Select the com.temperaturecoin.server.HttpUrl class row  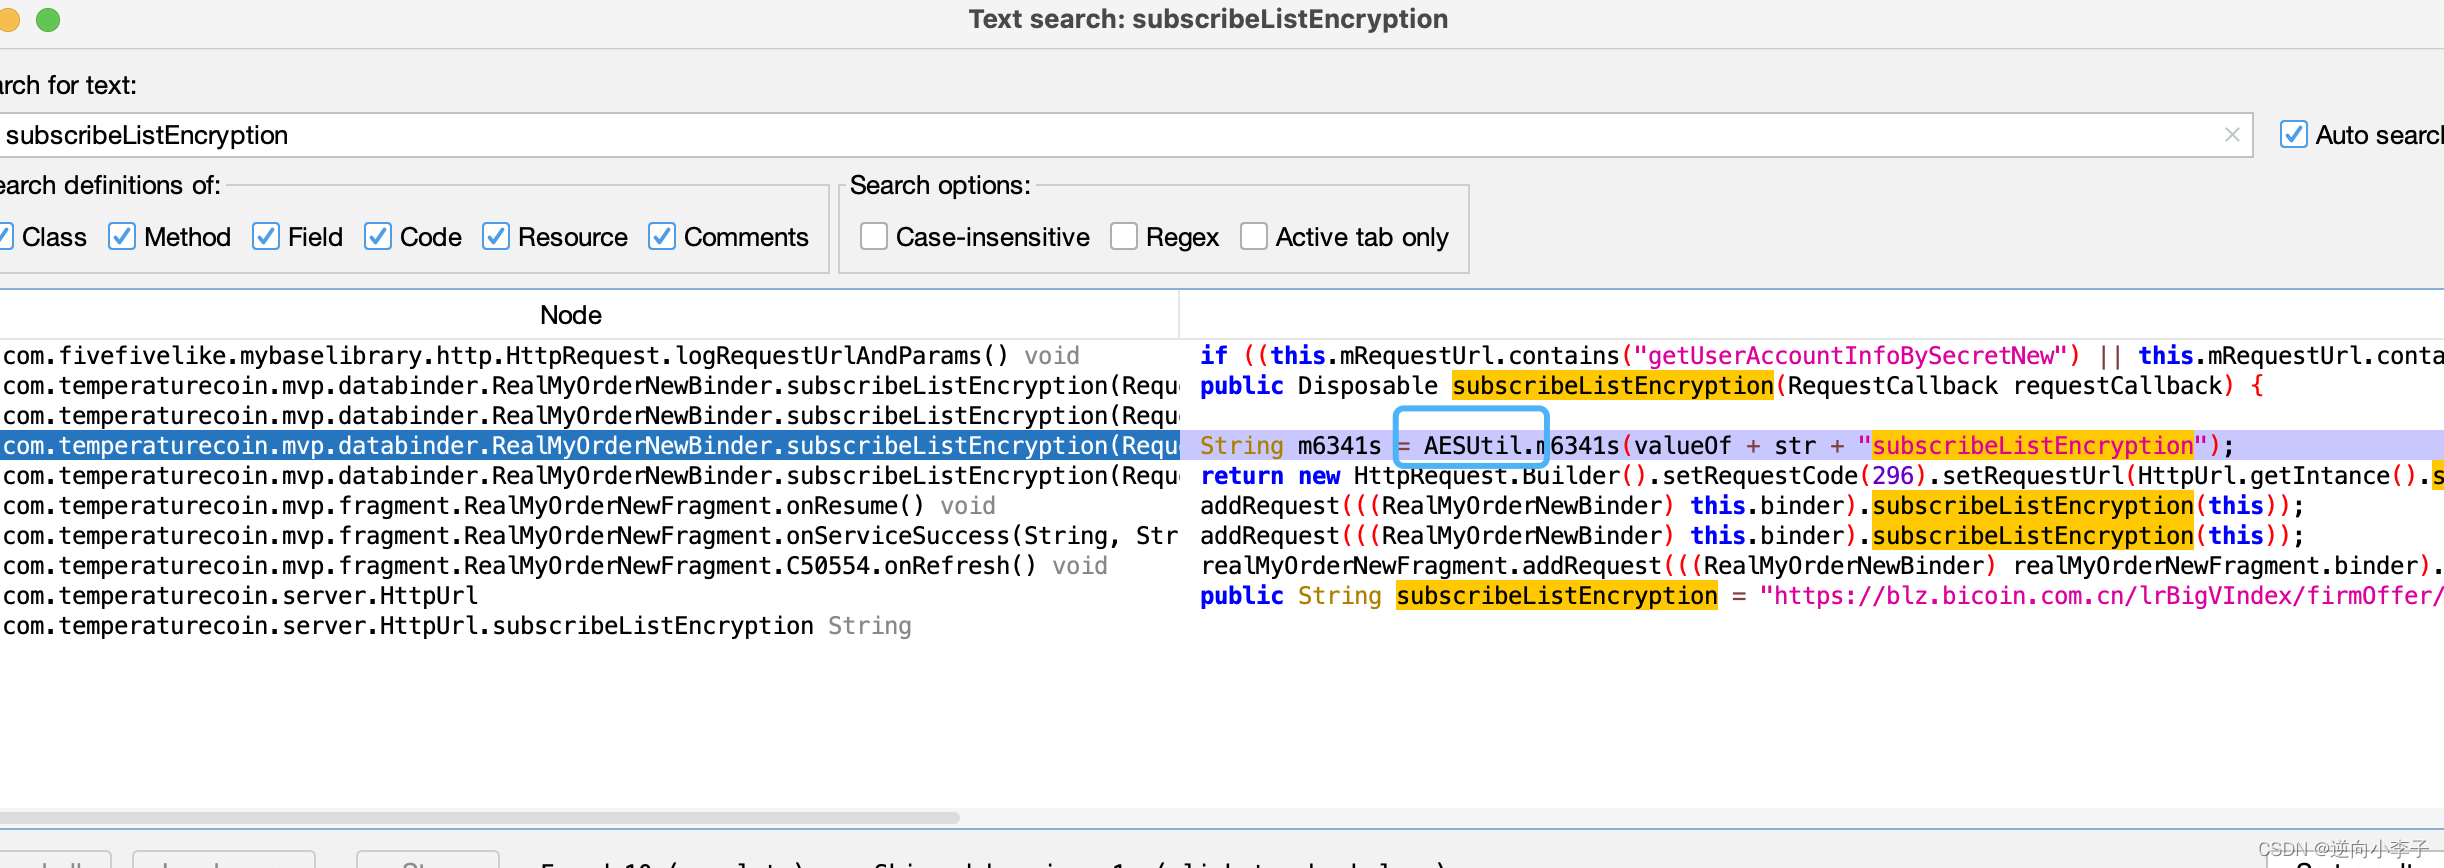pos(589,596)
